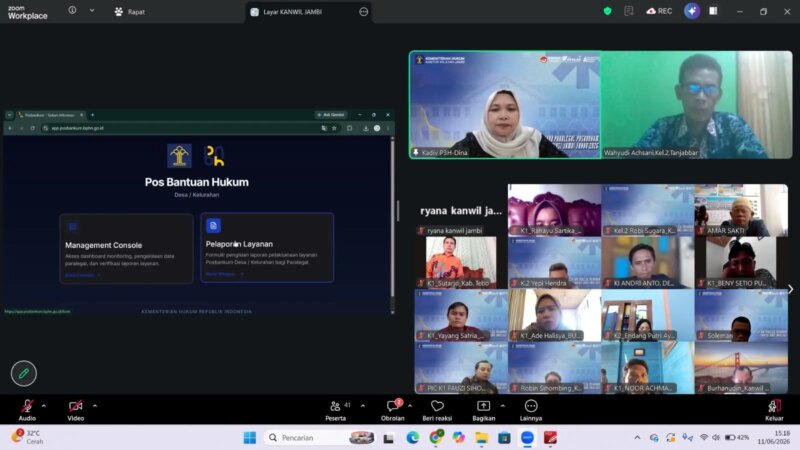Show the meeting info icon
800x450 pixels.
tap(72, 10)
